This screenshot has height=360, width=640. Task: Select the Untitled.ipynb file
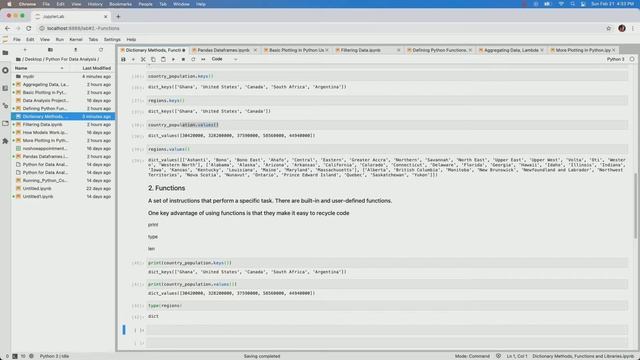coord(63,189)
